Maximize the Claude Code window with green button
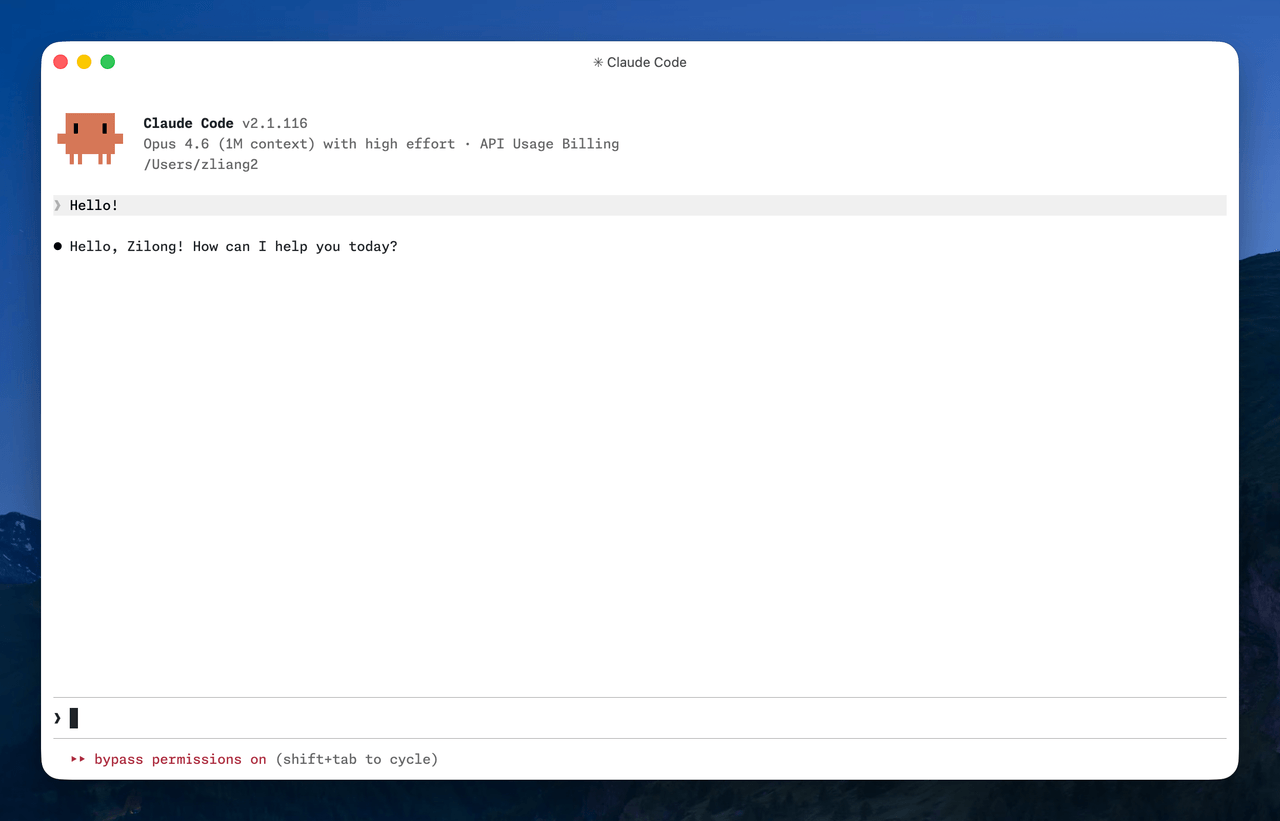 coord(108,62)
